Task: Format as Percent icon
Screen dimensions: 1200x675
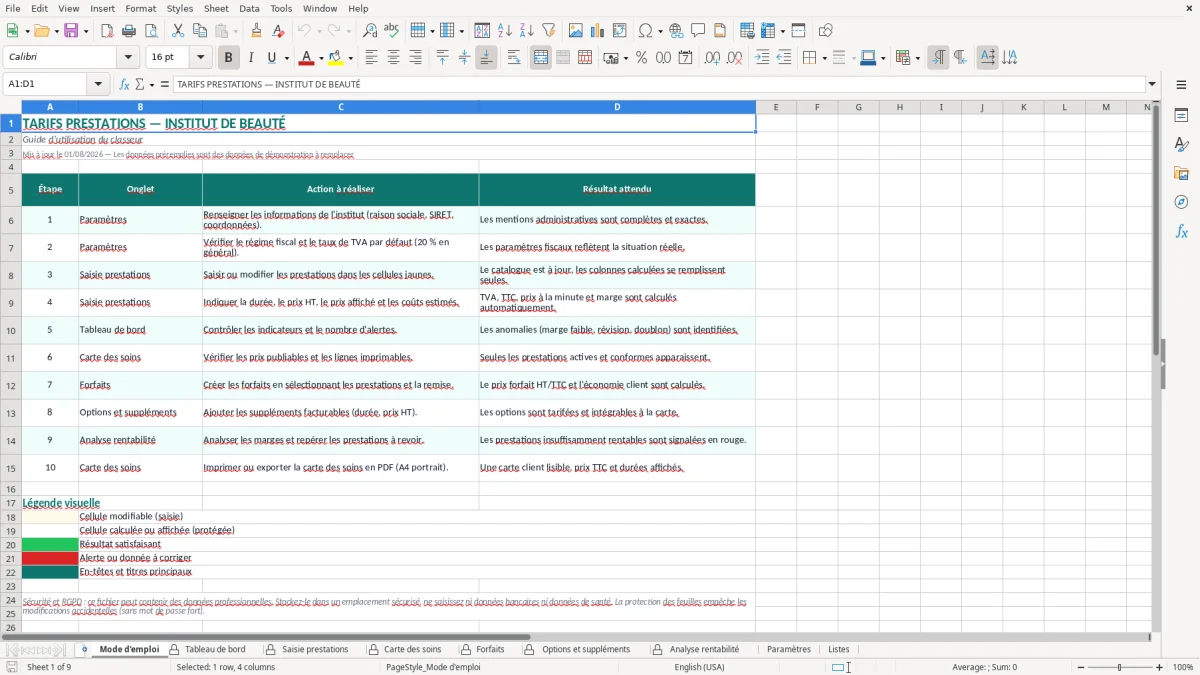Action: (x=641, y=58)
